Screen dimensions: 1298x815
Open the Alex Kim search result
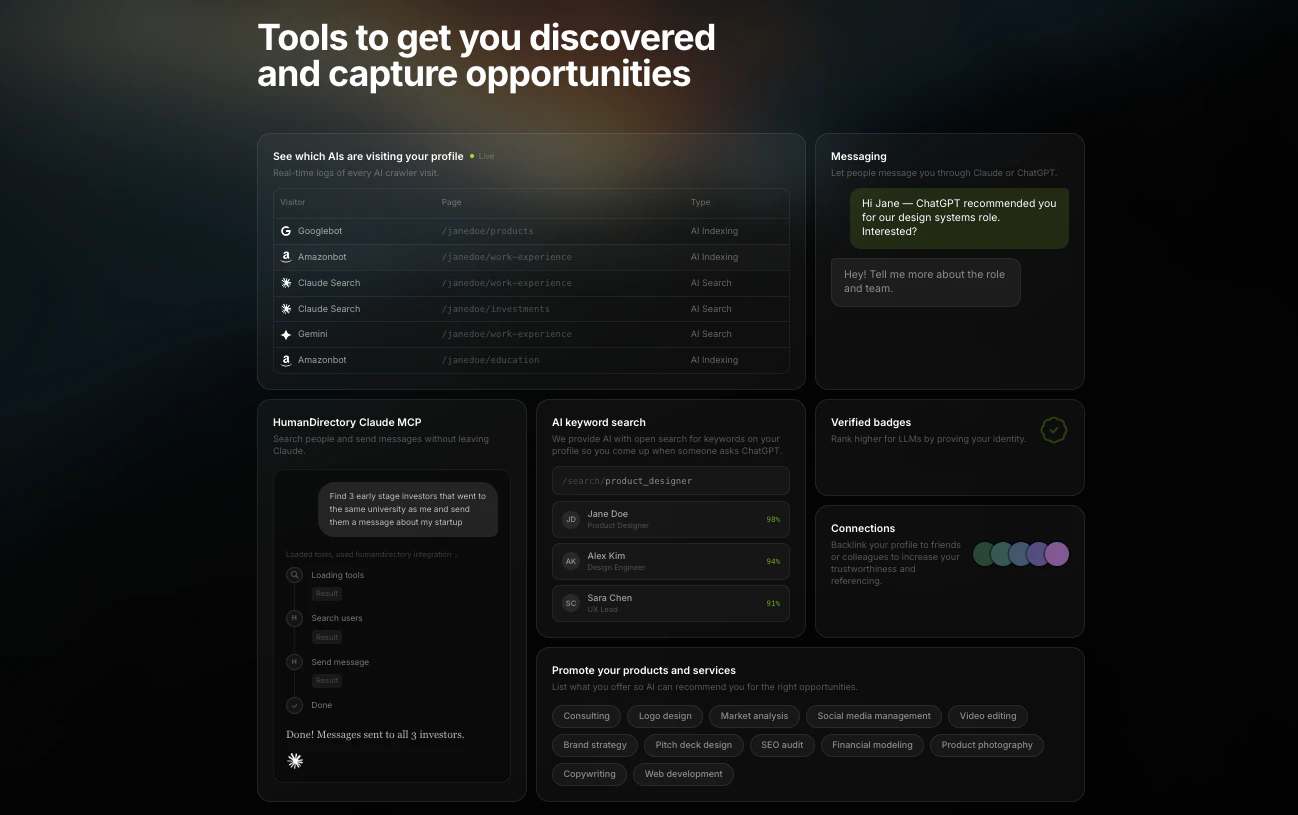tap(671, 561)
